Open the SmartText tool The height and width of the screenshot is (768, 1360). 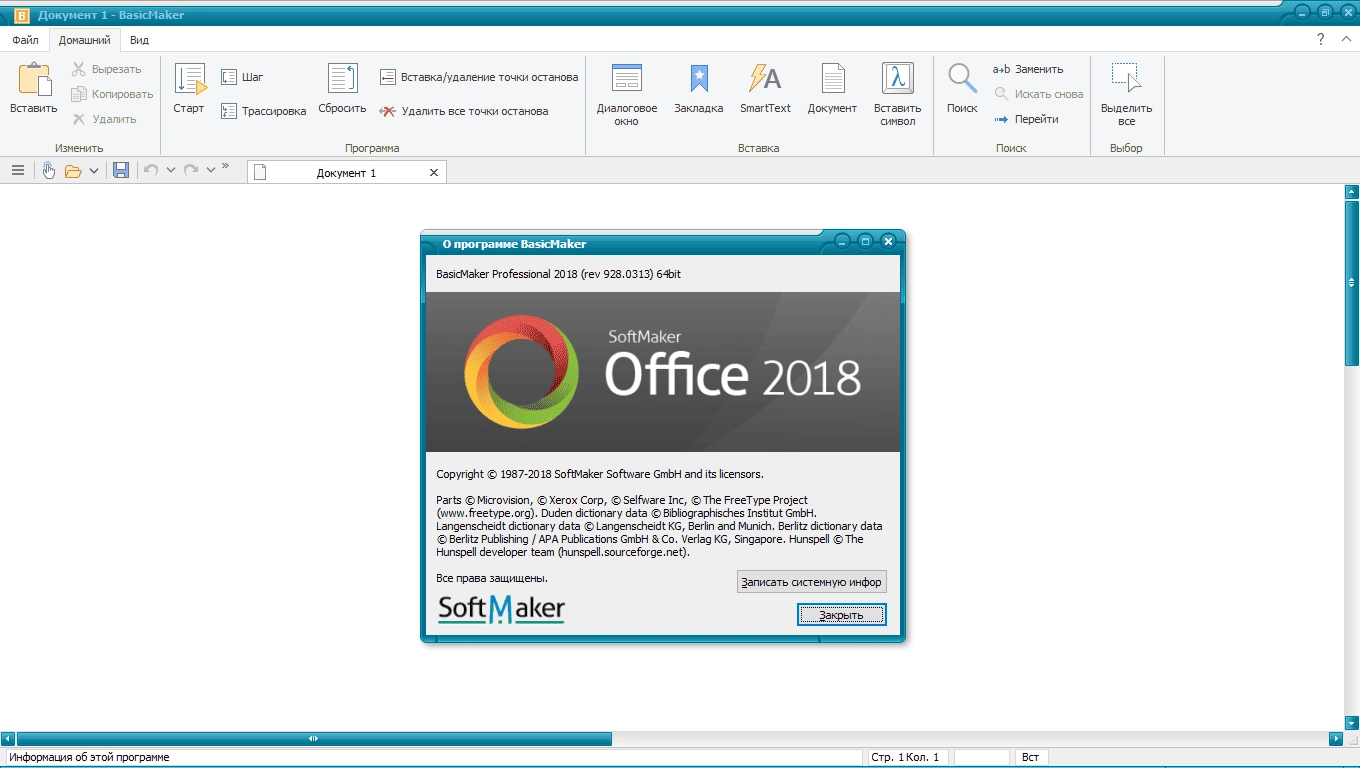point(765,88)
